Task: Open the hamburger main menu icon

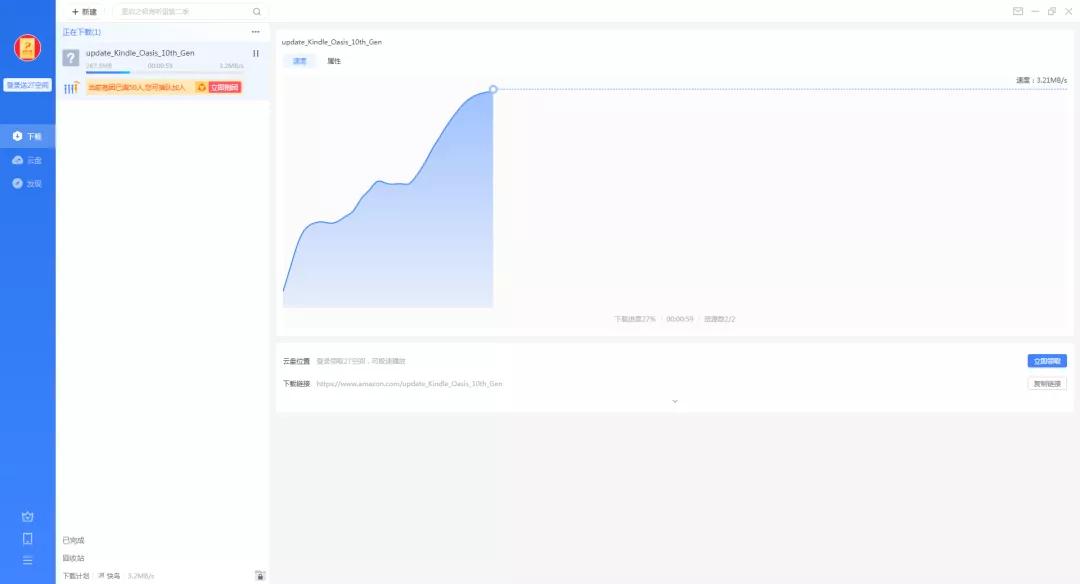Action: (28, 561)
